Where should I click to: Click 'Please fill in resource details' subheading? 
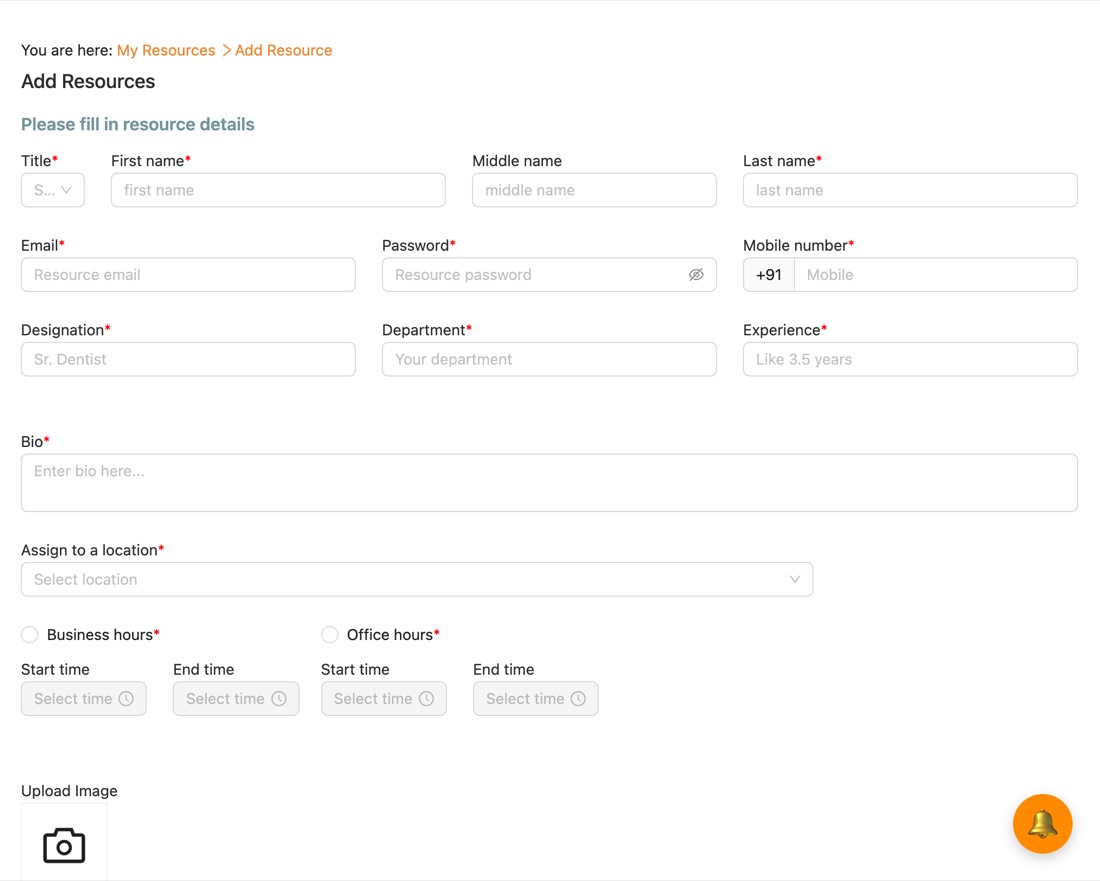pyautogui.click(x=138, y=124)
